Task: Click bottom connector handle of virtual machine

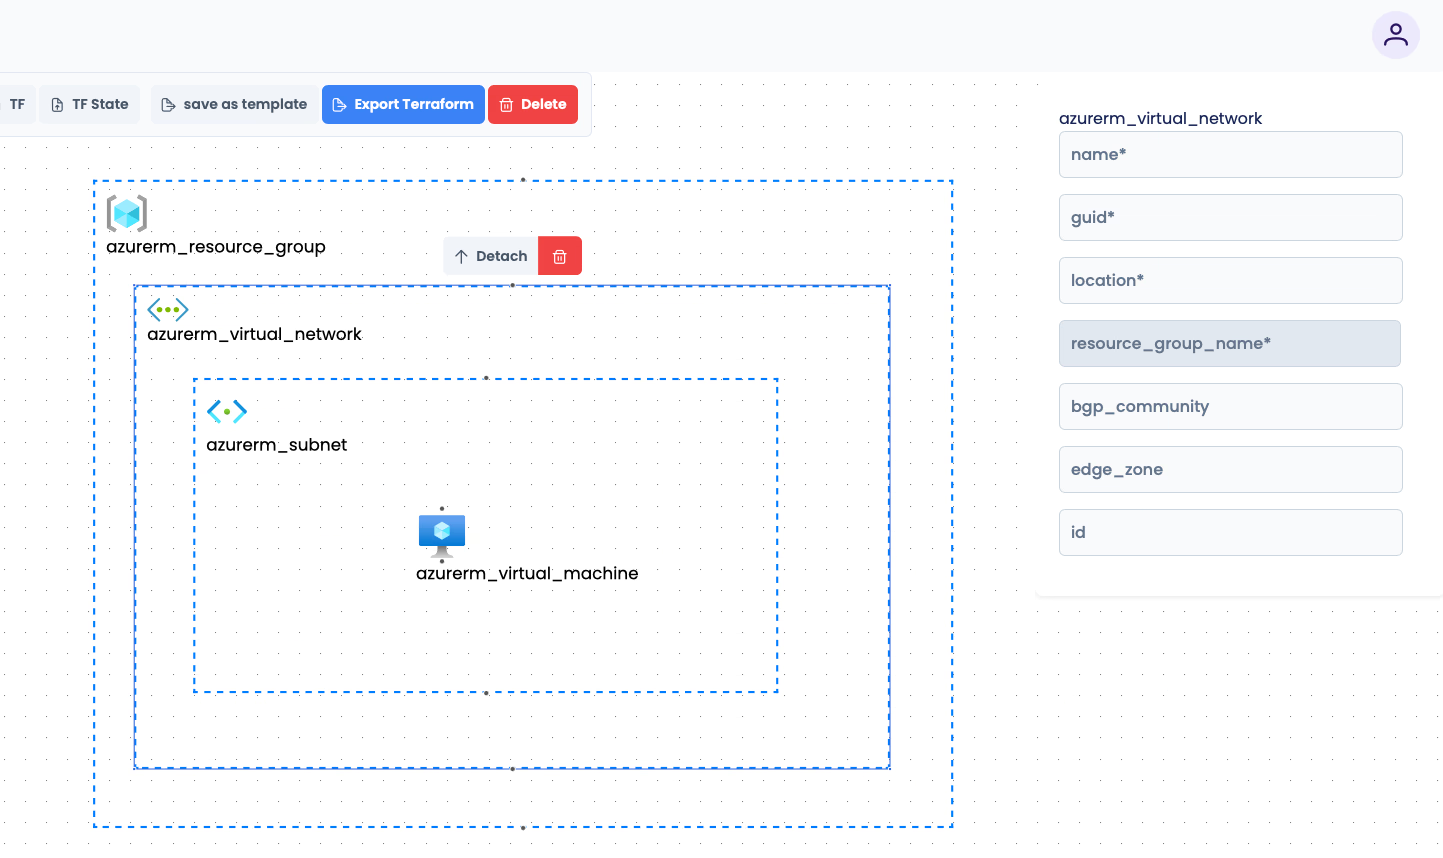Action: pyautogui.click(x=442, y=561)
